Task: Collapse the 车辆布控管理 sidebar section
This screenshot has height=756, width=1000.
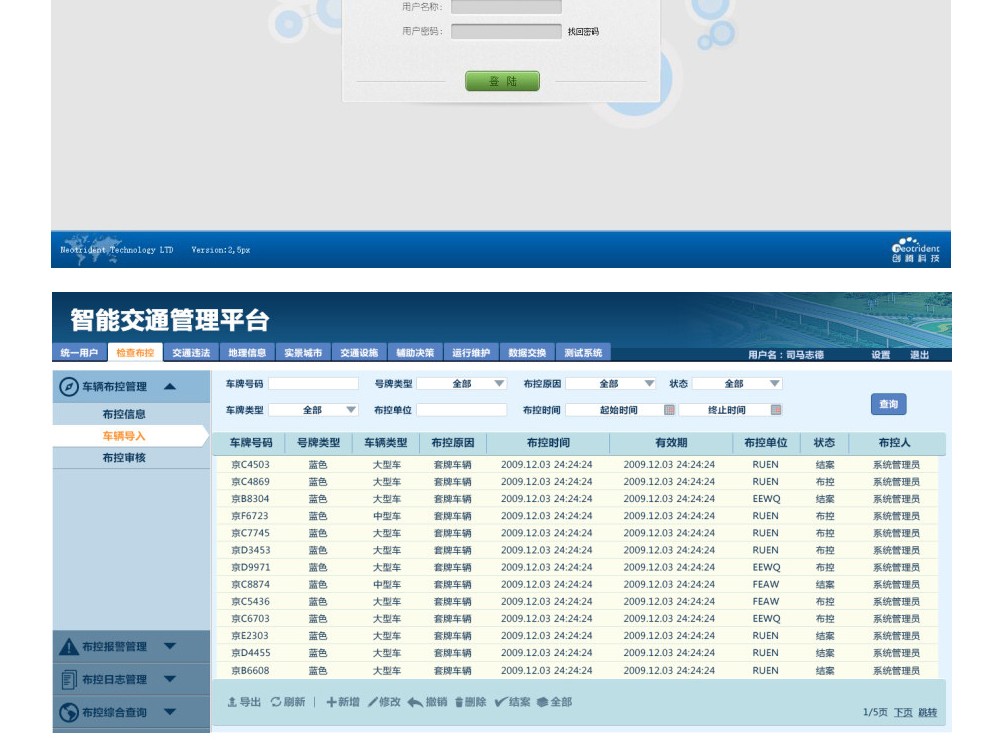Action: click(x=170, y=386)
